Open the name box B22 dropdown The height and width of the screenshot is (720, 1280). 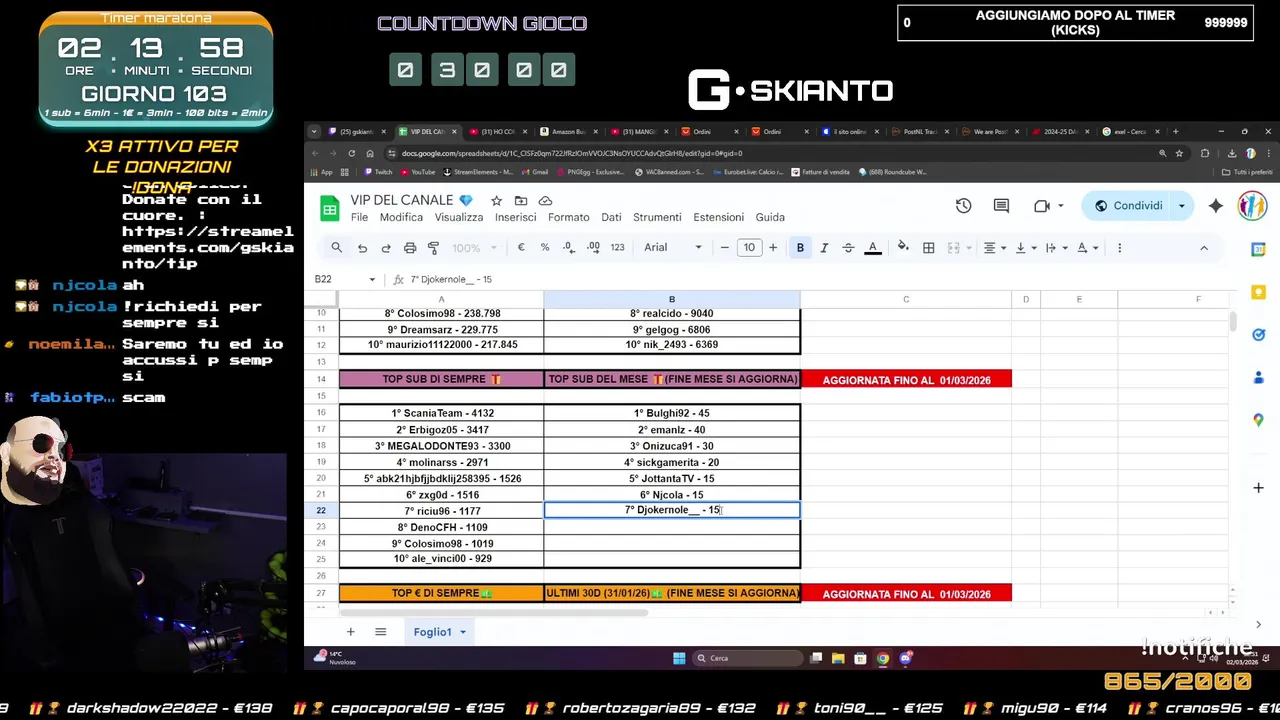coord(372,280)
